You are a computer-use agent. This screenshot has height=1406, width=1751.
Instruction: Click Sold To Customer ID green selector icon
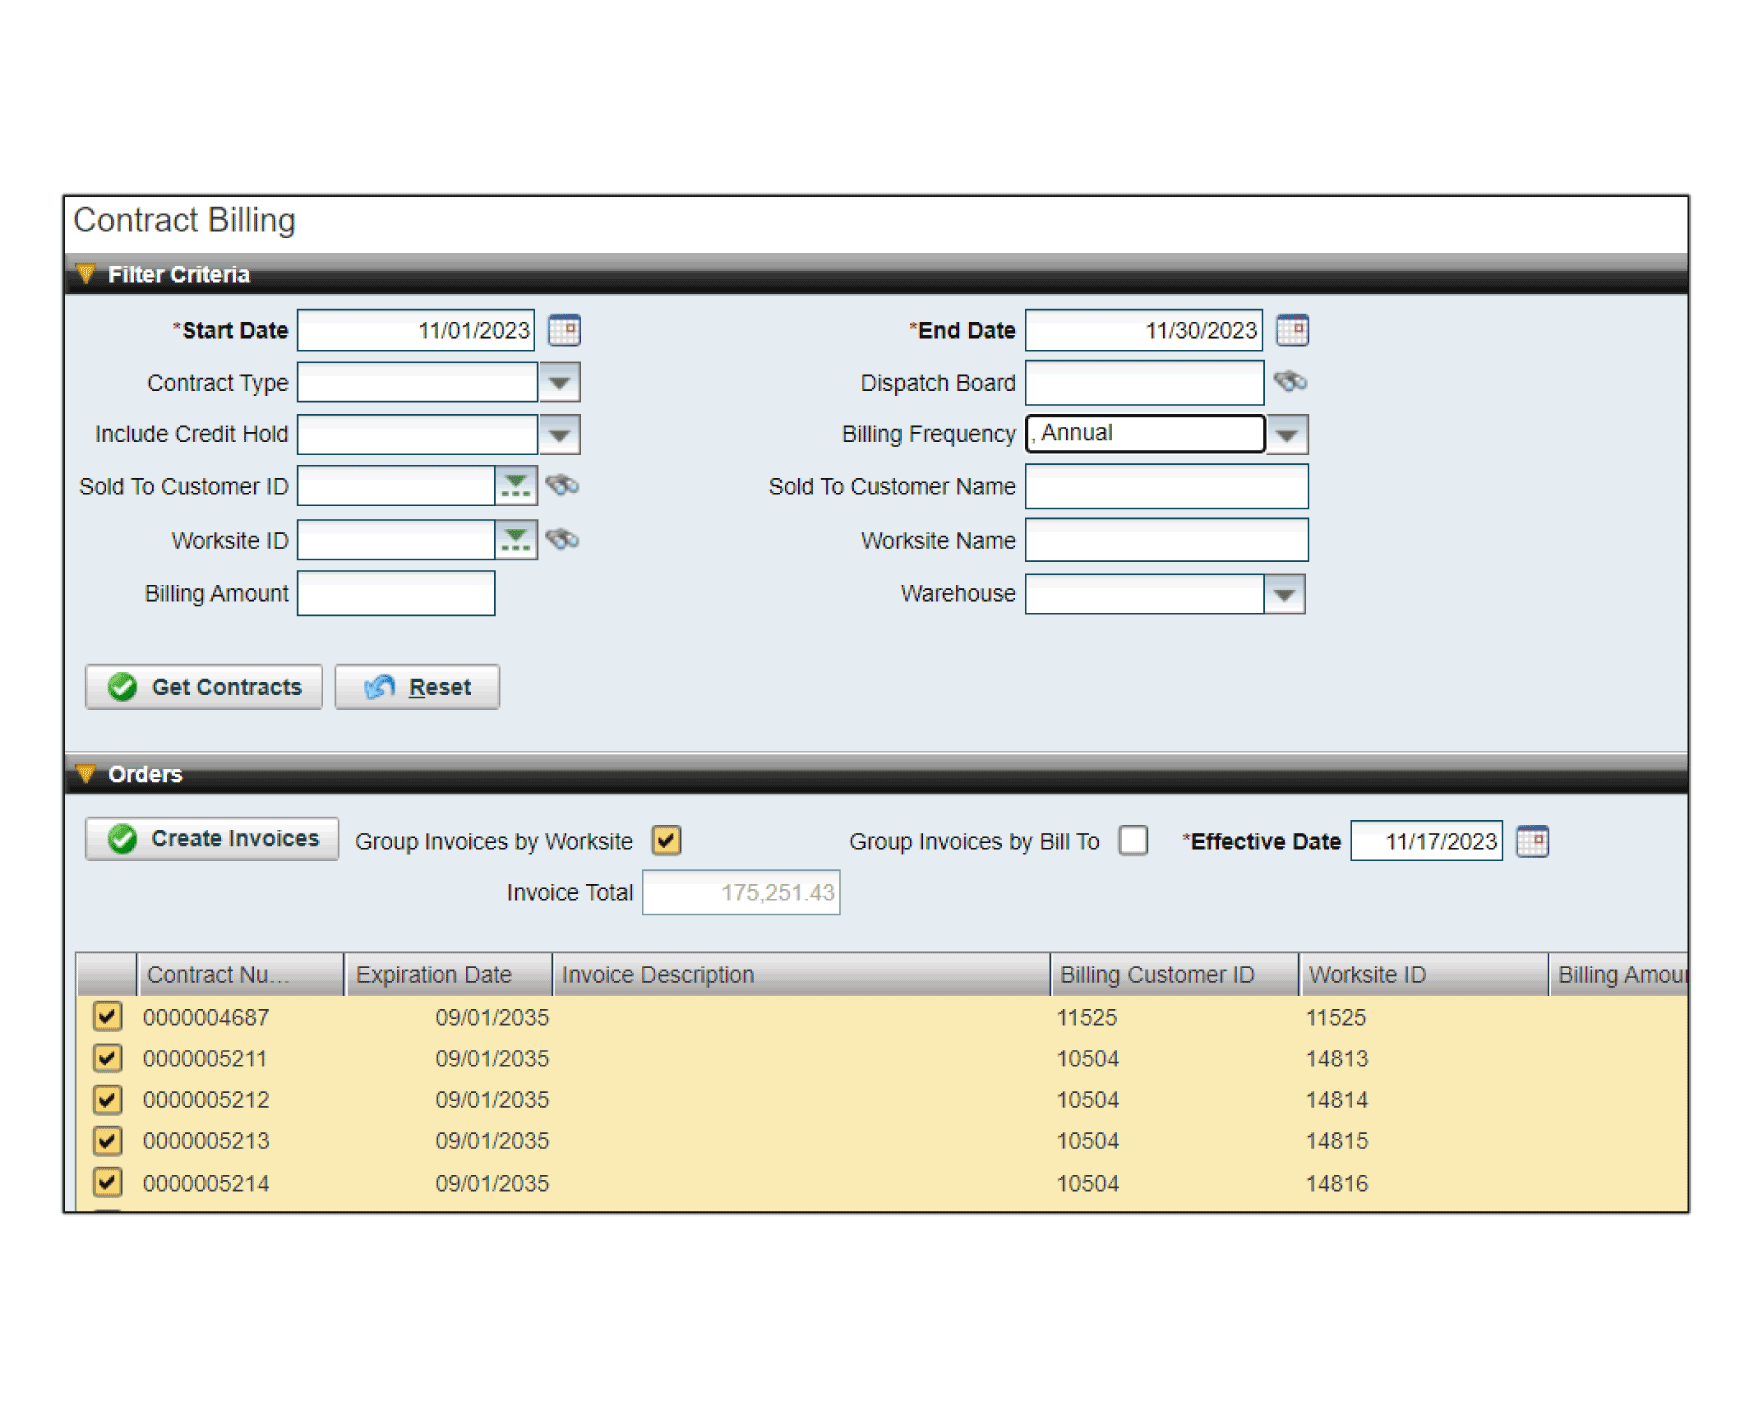click(516, 486)
